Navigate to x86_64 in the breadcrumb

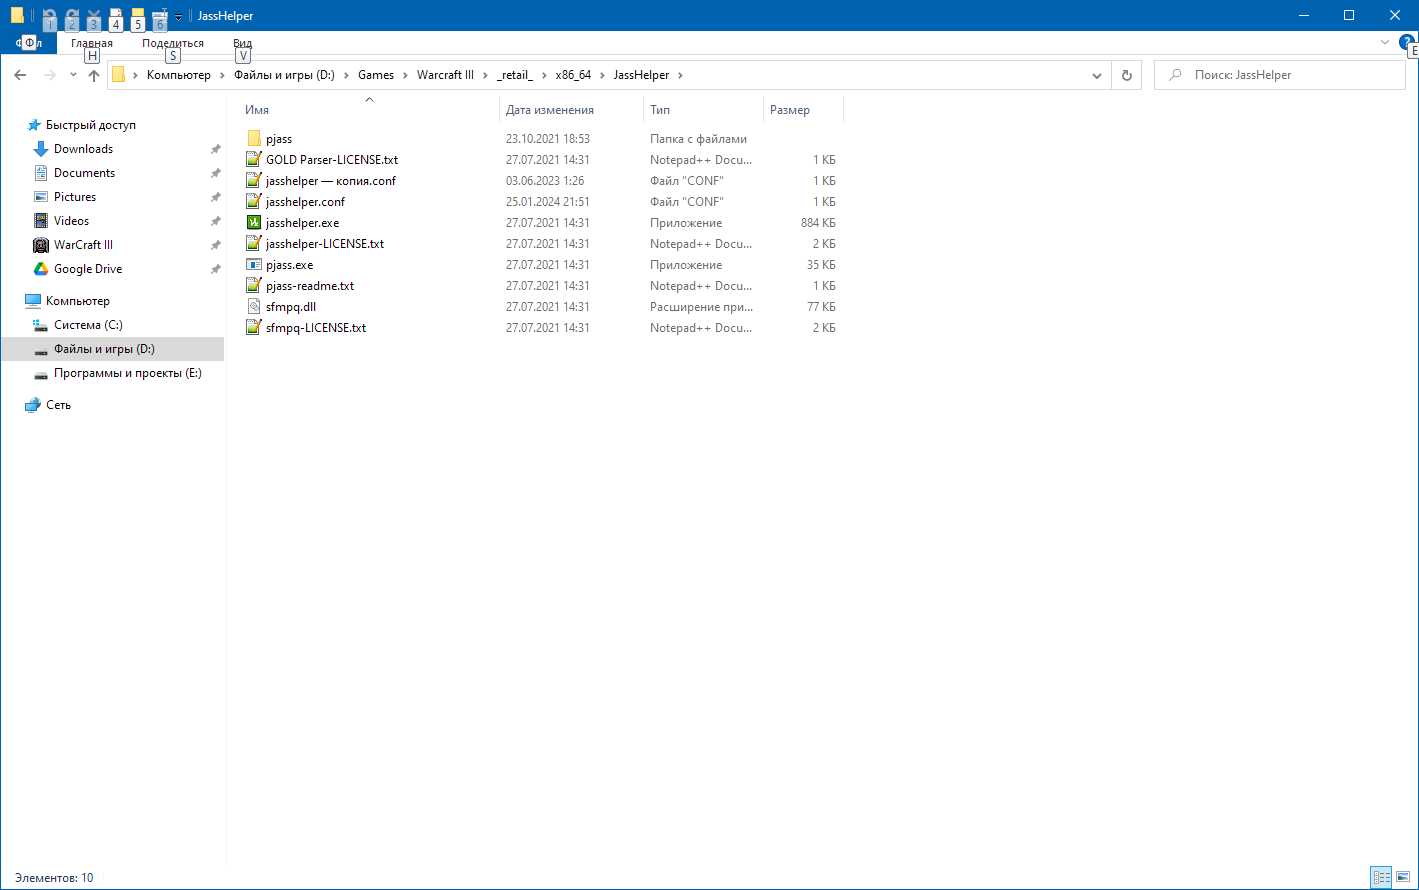[x=574, y=75]
